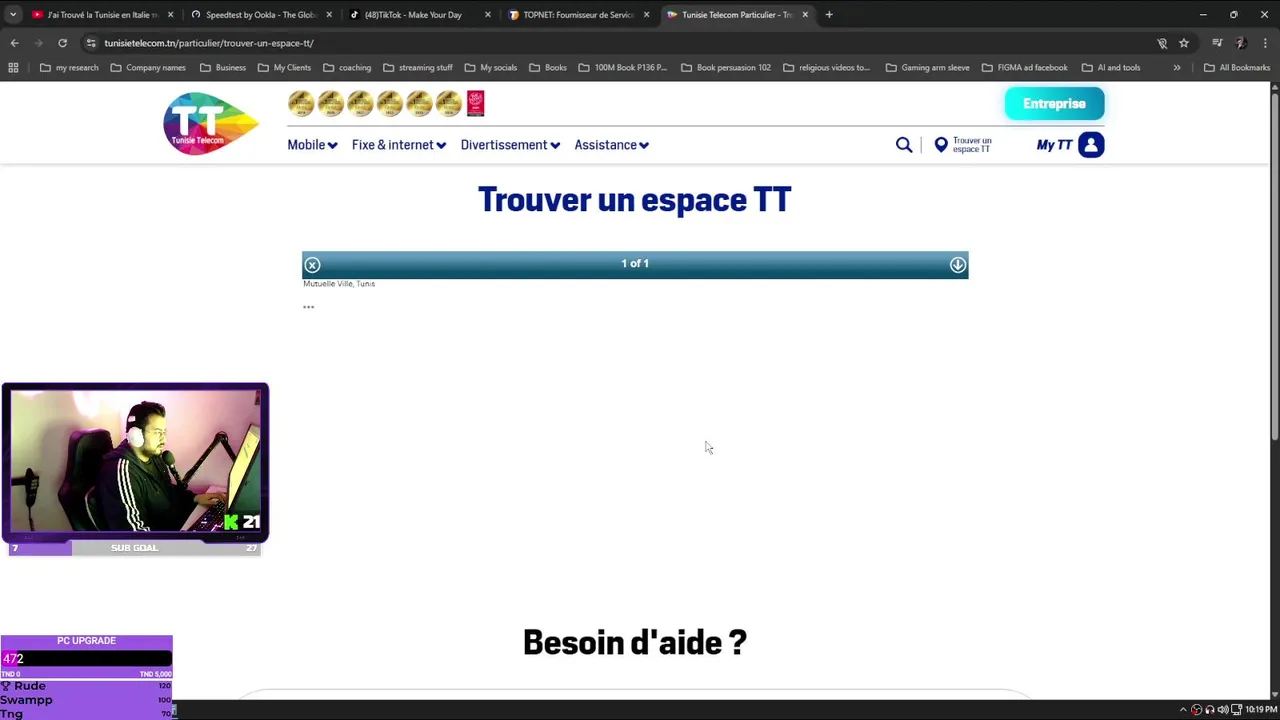The width and height of the screenshot is (1280, 720).
Task: Open My Clients bookmark folder
Action: point(284,68)
